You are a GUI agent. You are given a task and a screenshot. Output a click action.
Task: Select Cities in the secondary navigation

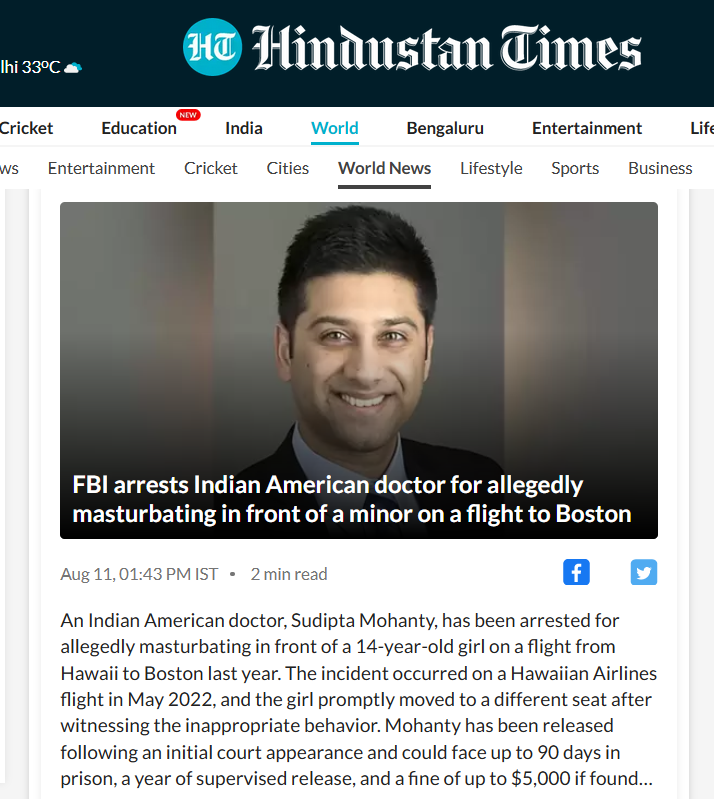287,168
